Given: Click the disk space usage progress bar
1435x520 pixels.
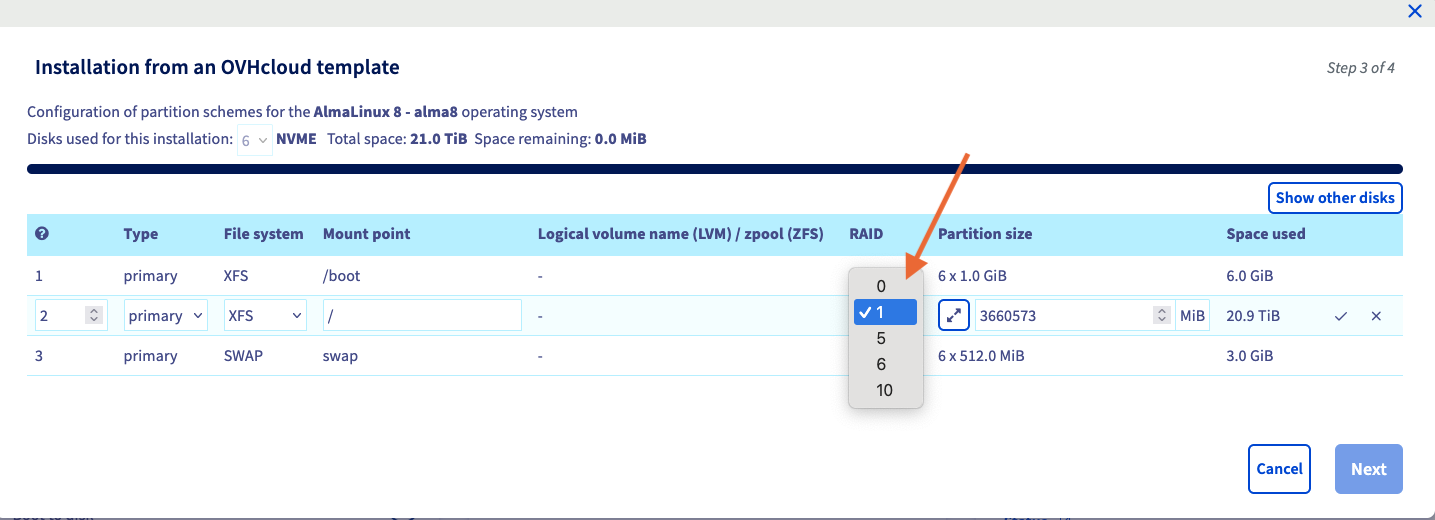Looking at the screenshot, I should [x=715, y=169].
